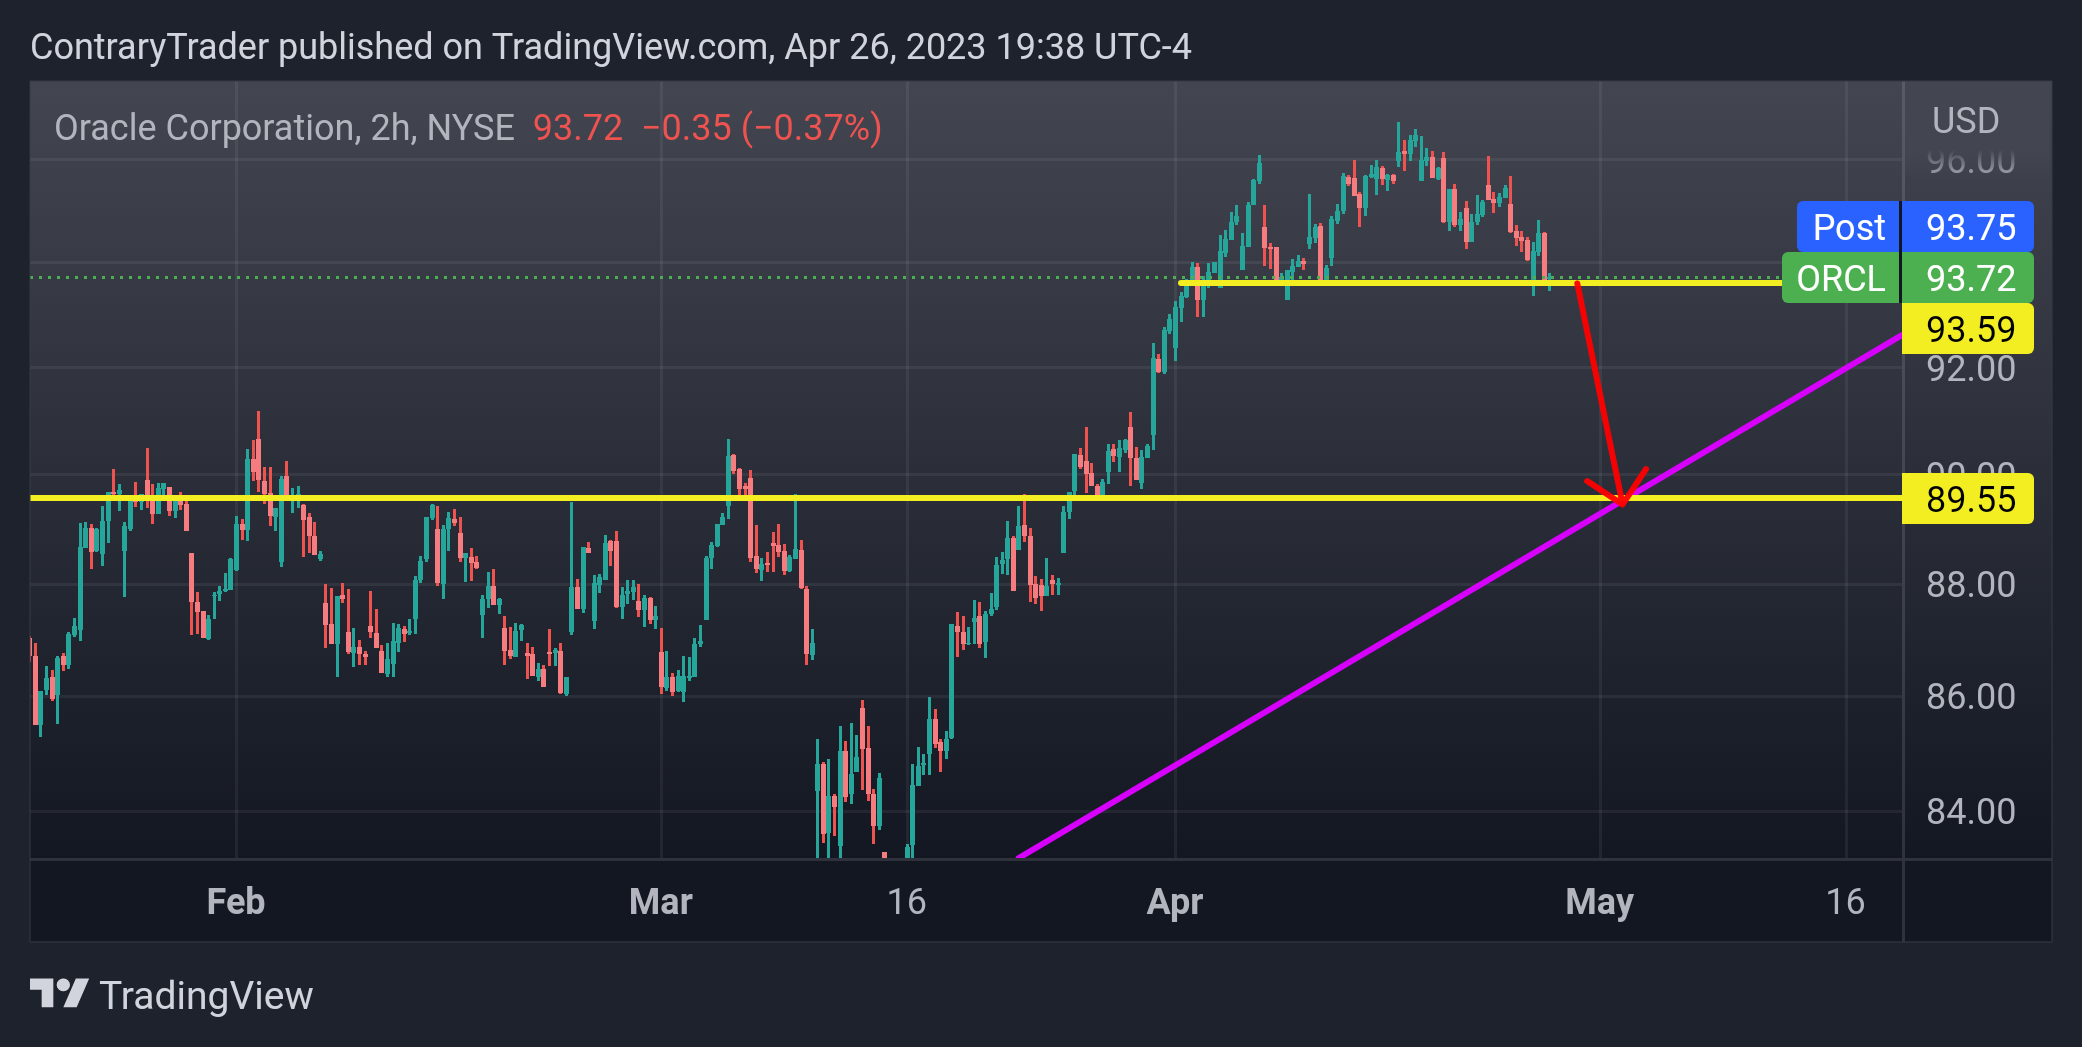Viewport: 2082px width, 1047px height.
Task: Click the May time axis label
Action: 1599,902
